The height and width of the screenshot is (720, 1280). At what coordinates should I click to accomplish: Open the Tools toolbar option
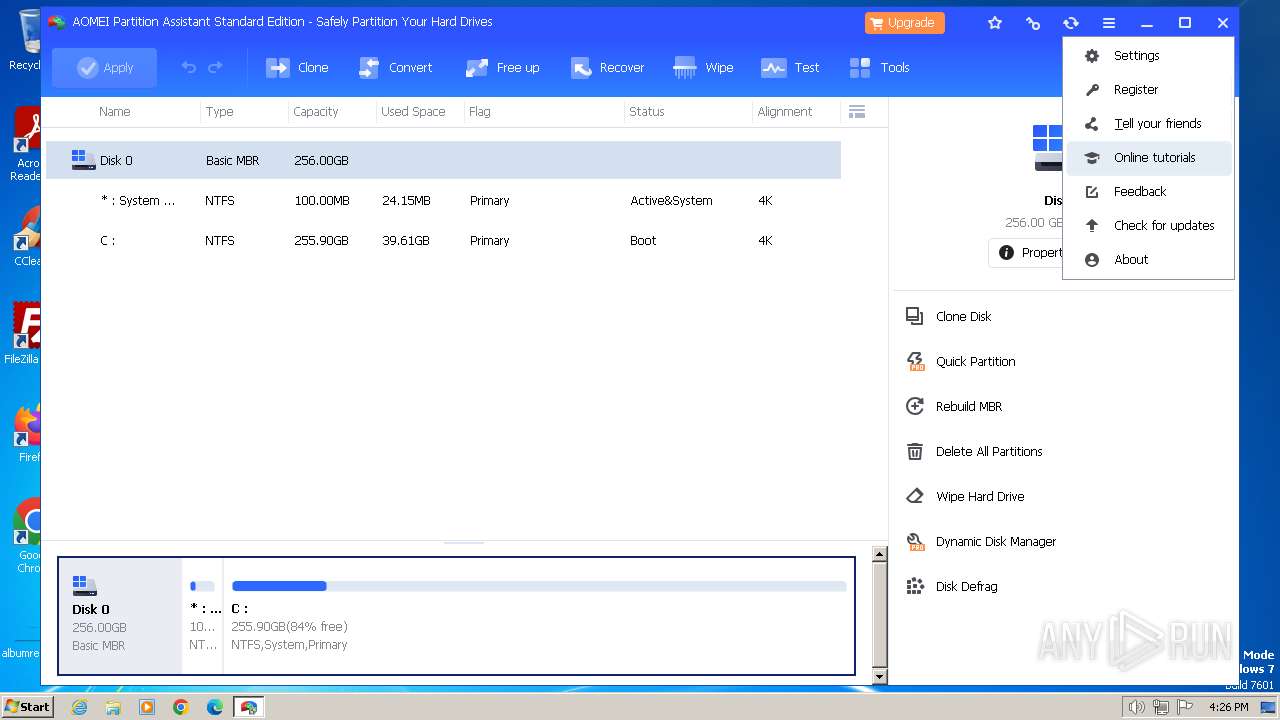tap(879, 68)
